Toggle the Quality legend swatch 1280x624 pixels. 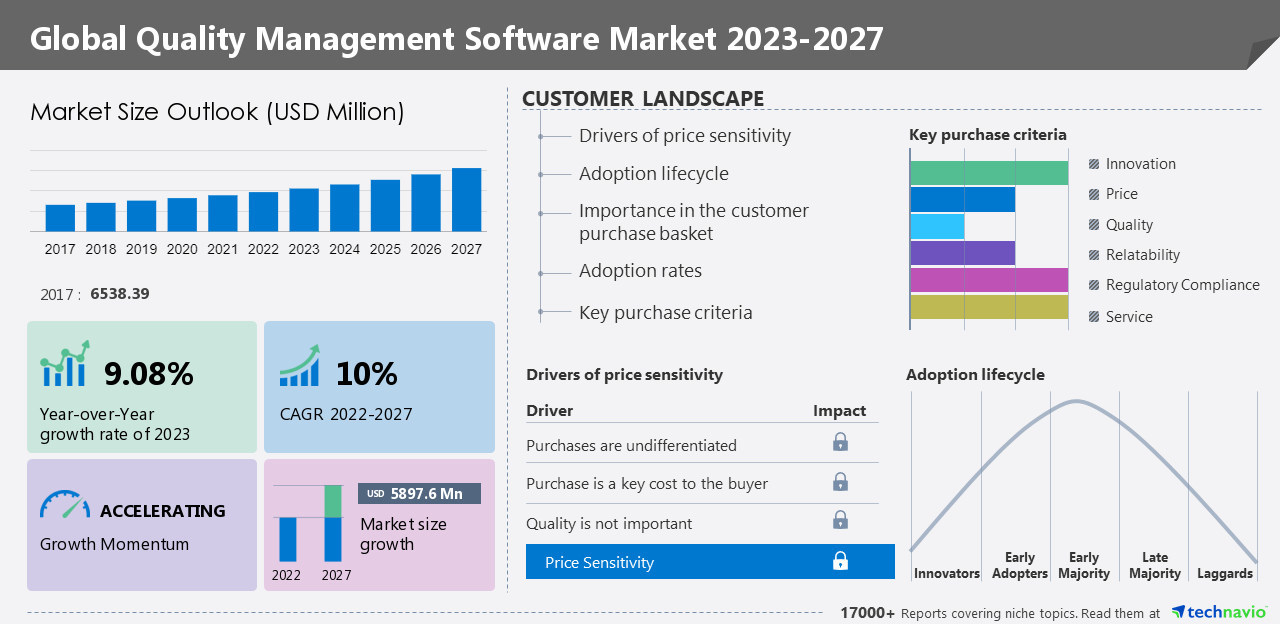click(1094, 224)
